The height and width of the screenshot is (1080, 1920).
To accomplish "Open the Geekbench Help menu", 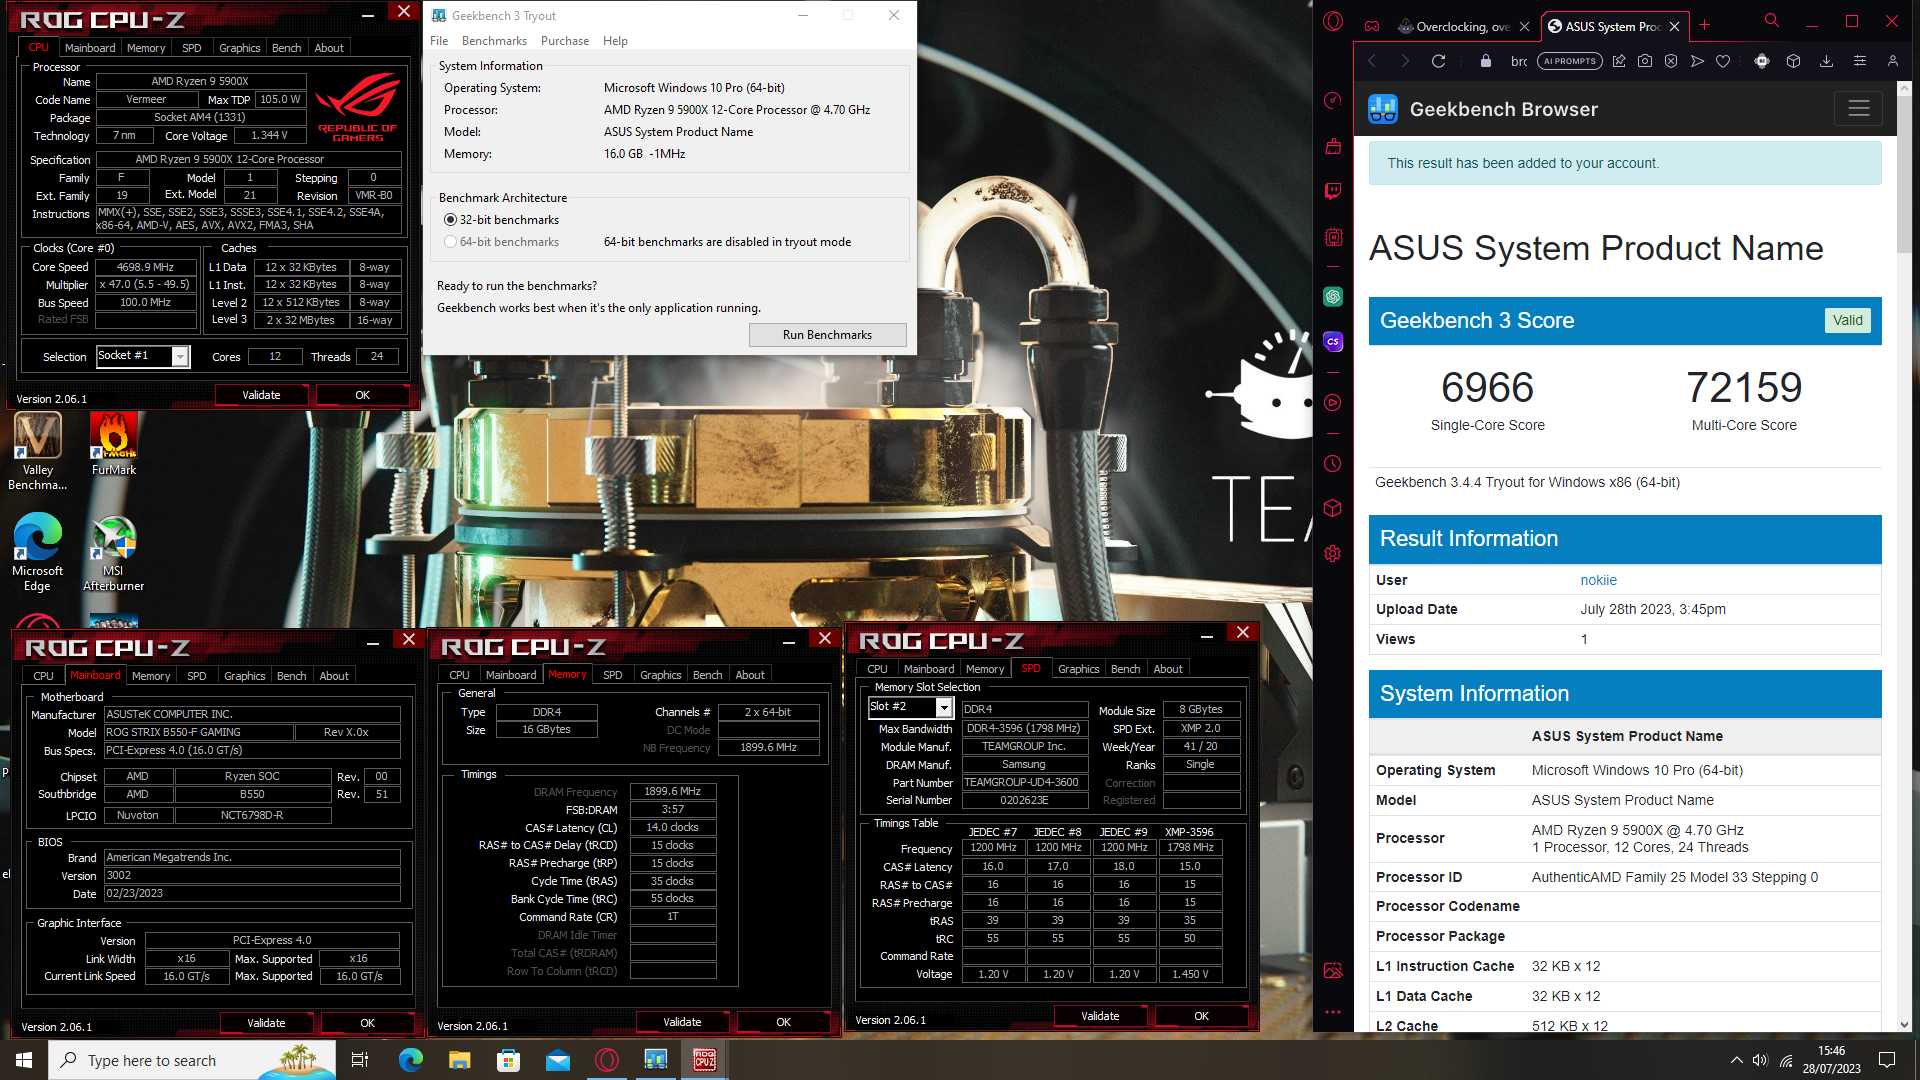I will pos(615,41).
